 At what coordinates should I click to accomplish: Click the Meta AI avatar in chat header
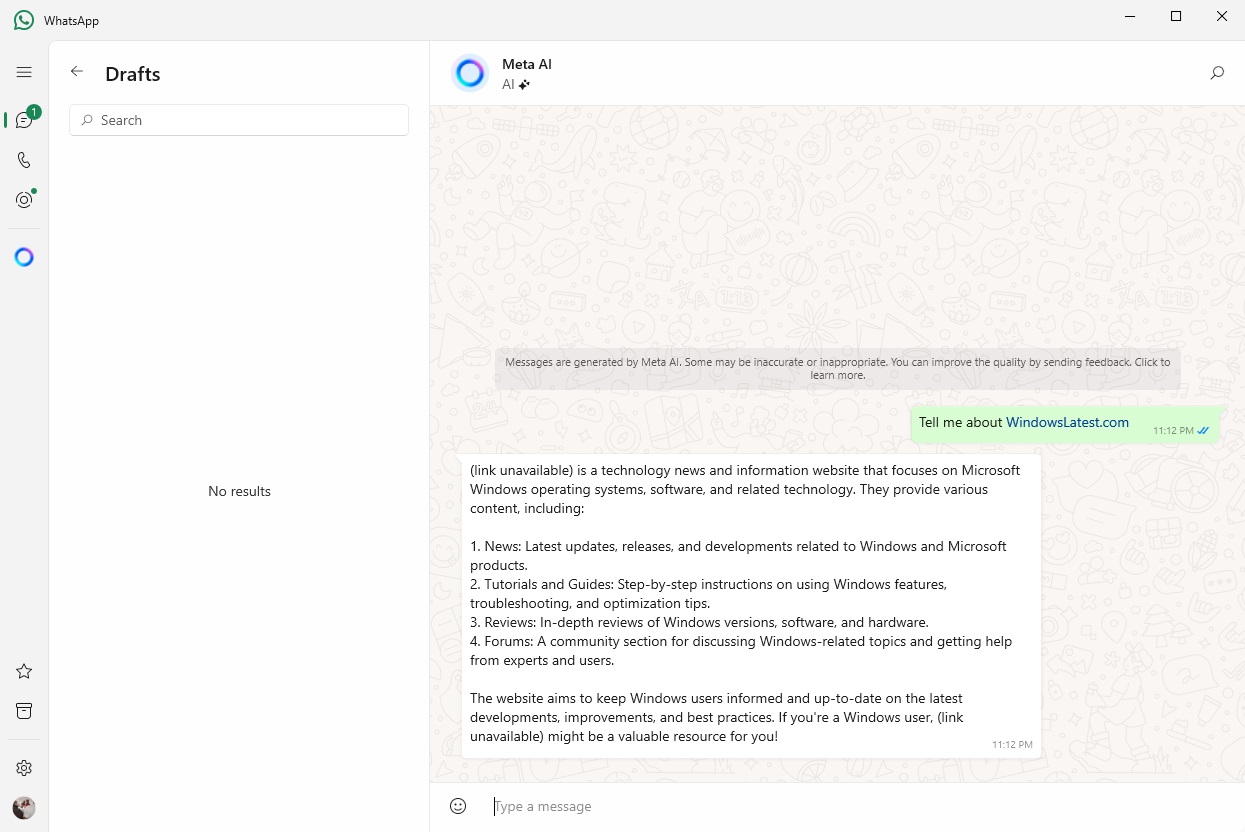pos(470,73)
